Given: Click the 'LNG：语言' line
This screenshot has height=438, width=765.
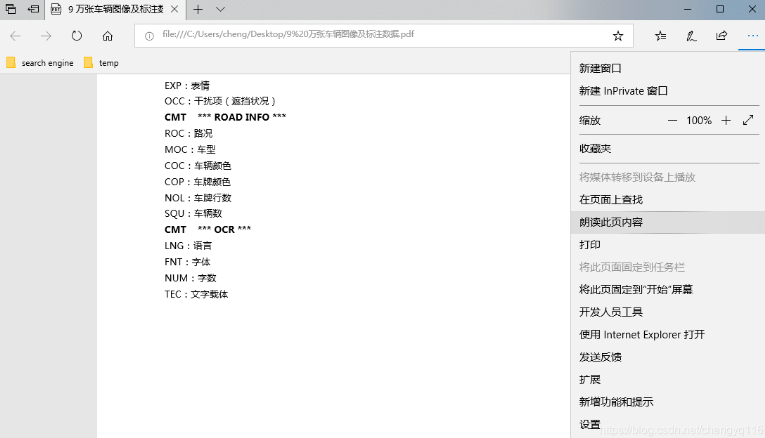Looking at the screenshot, I should [188, 246].
